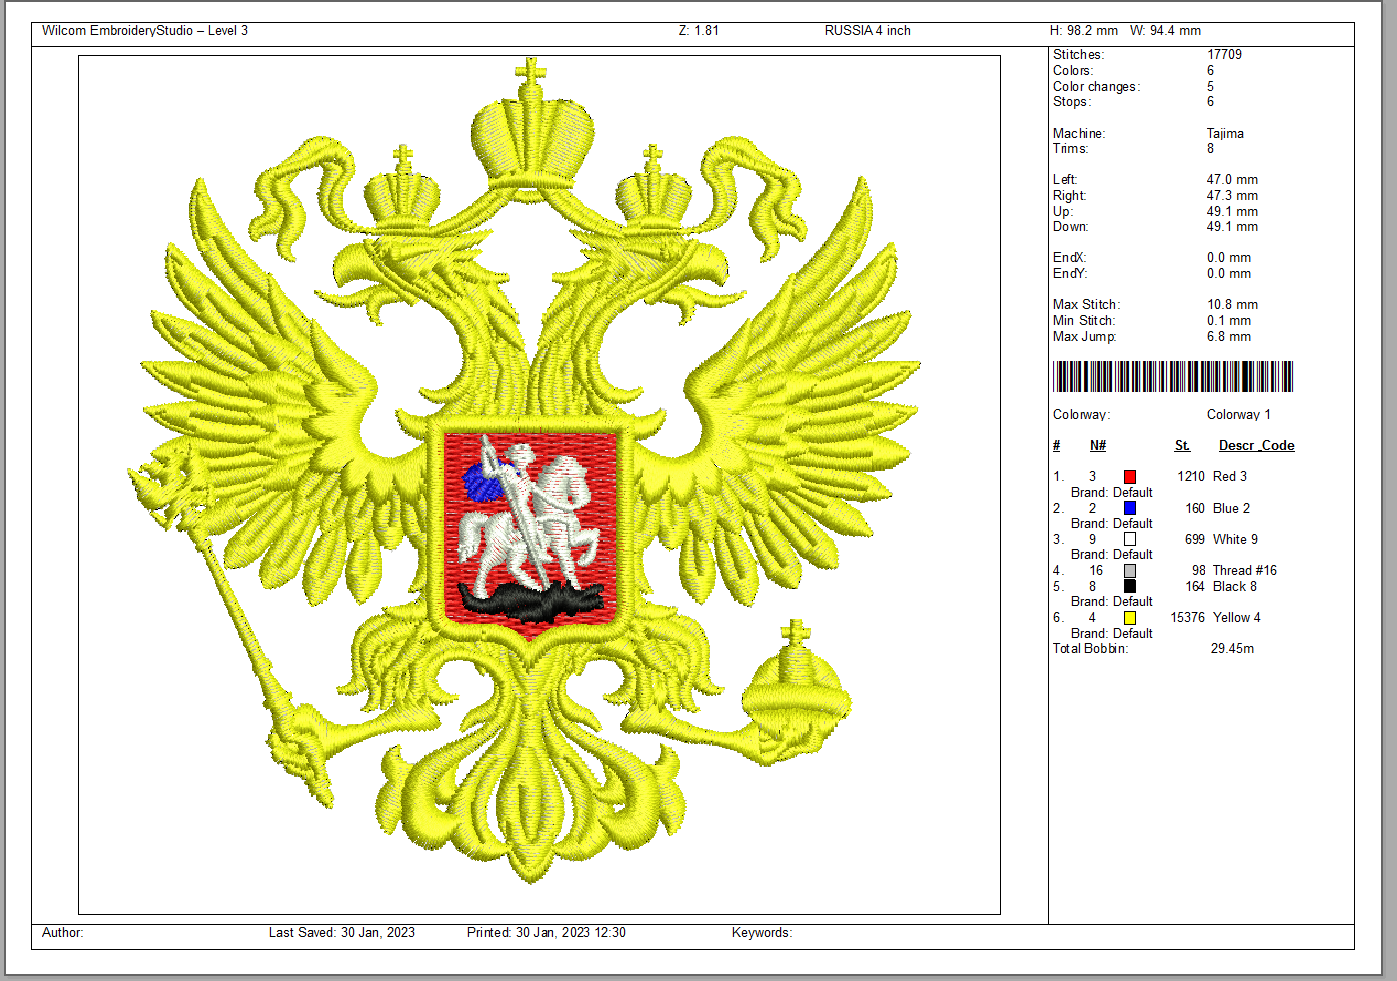Viewport: 1397px width, 981px height.
Task: Click the Machine value 'Tajima'
Action: click(x=1225, y=133)
